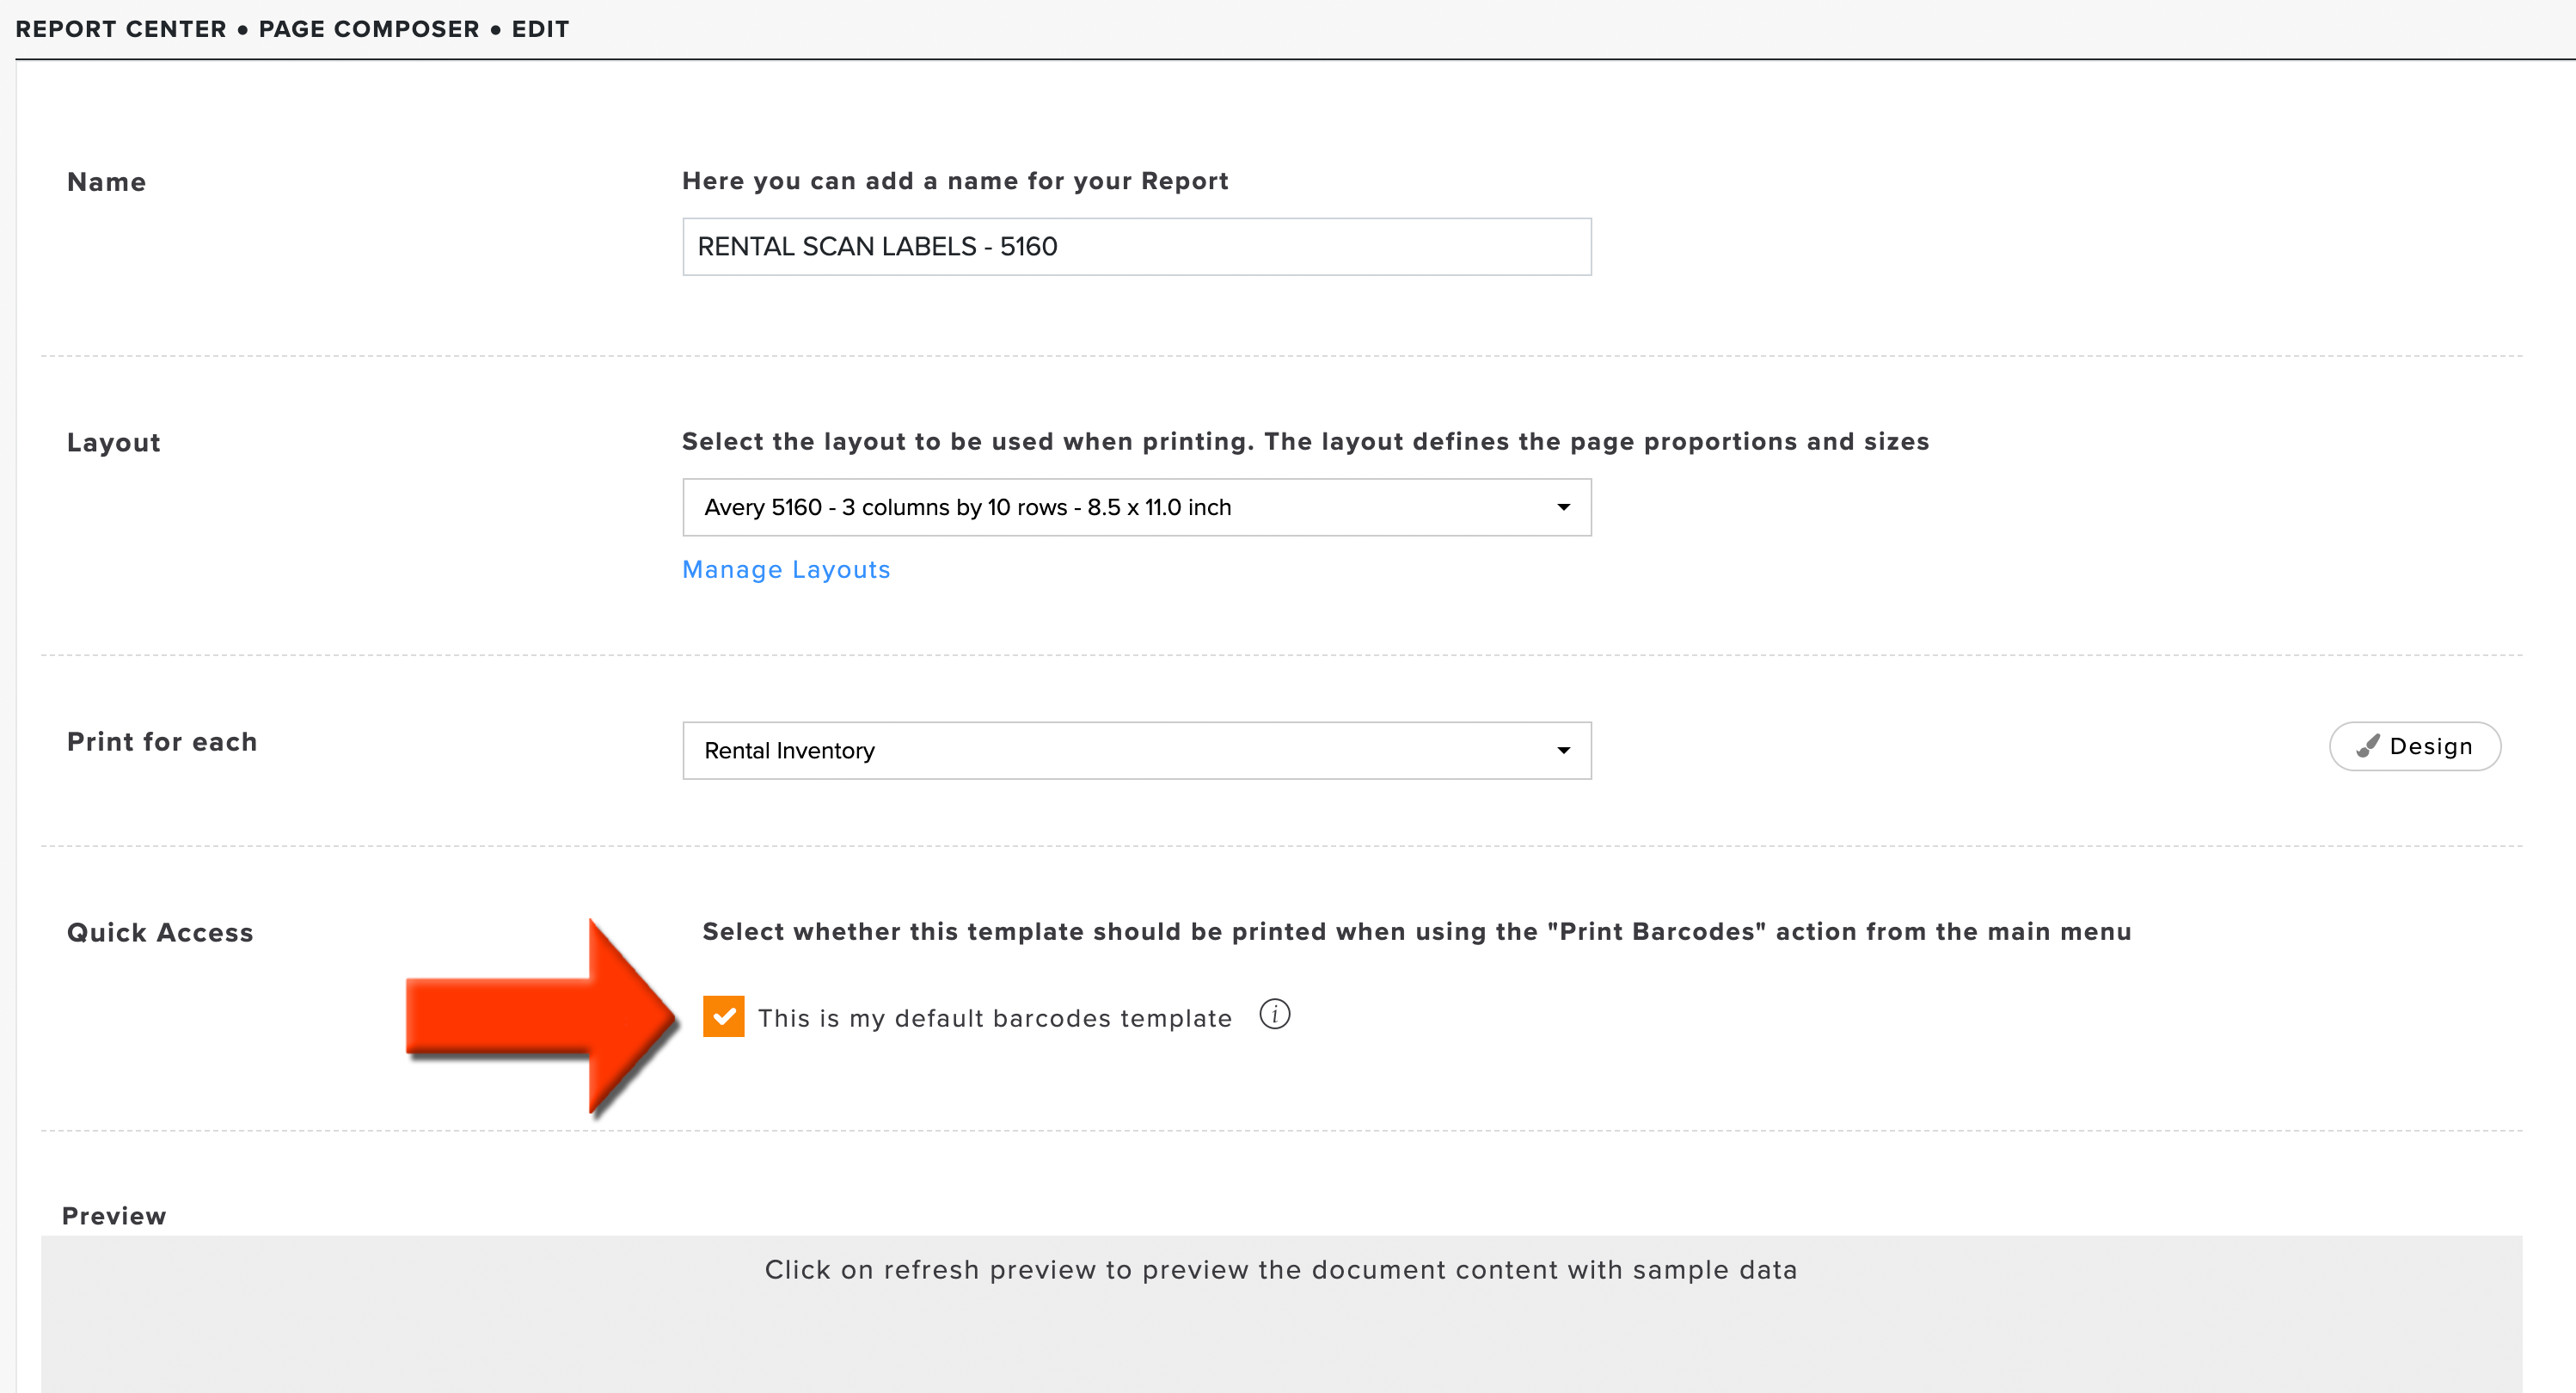Viewport: 2576px width, 1393px height.
Task: Click the Preview heading
Action: pyautogui.click(x=114, y=1215)
